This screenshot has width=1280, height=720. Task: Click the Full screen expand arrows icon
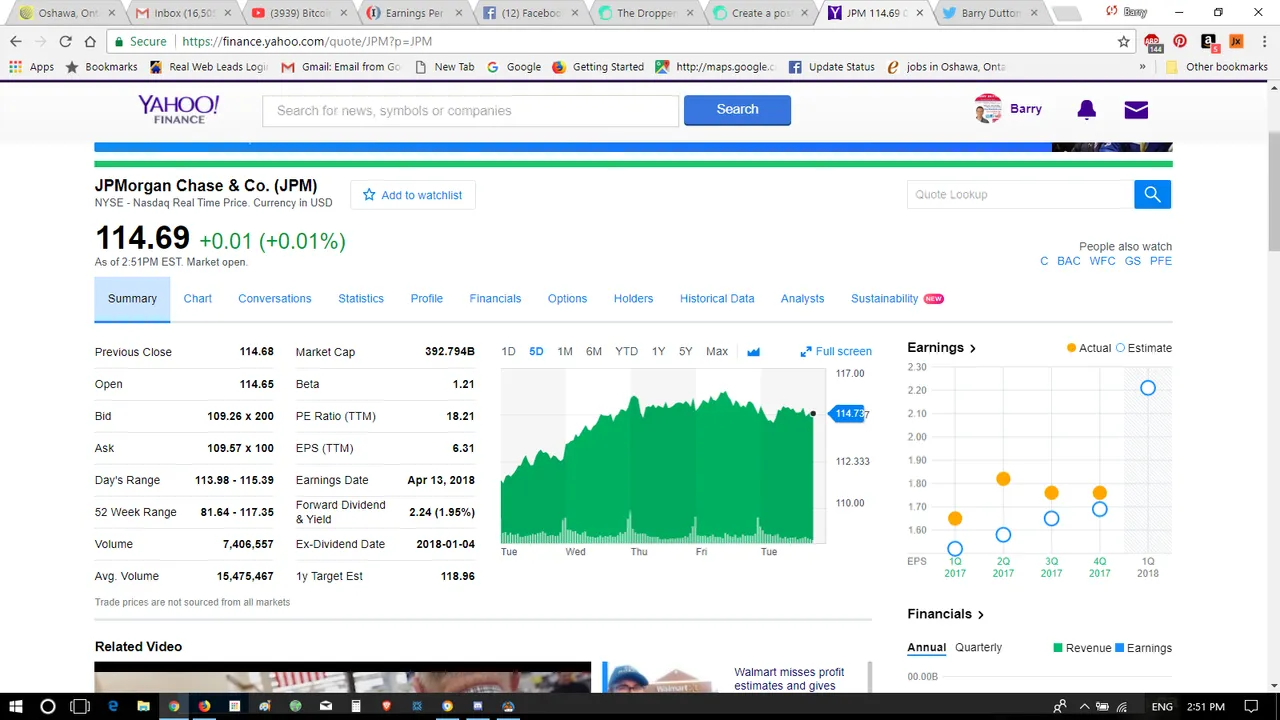click(x=806, y=351)
